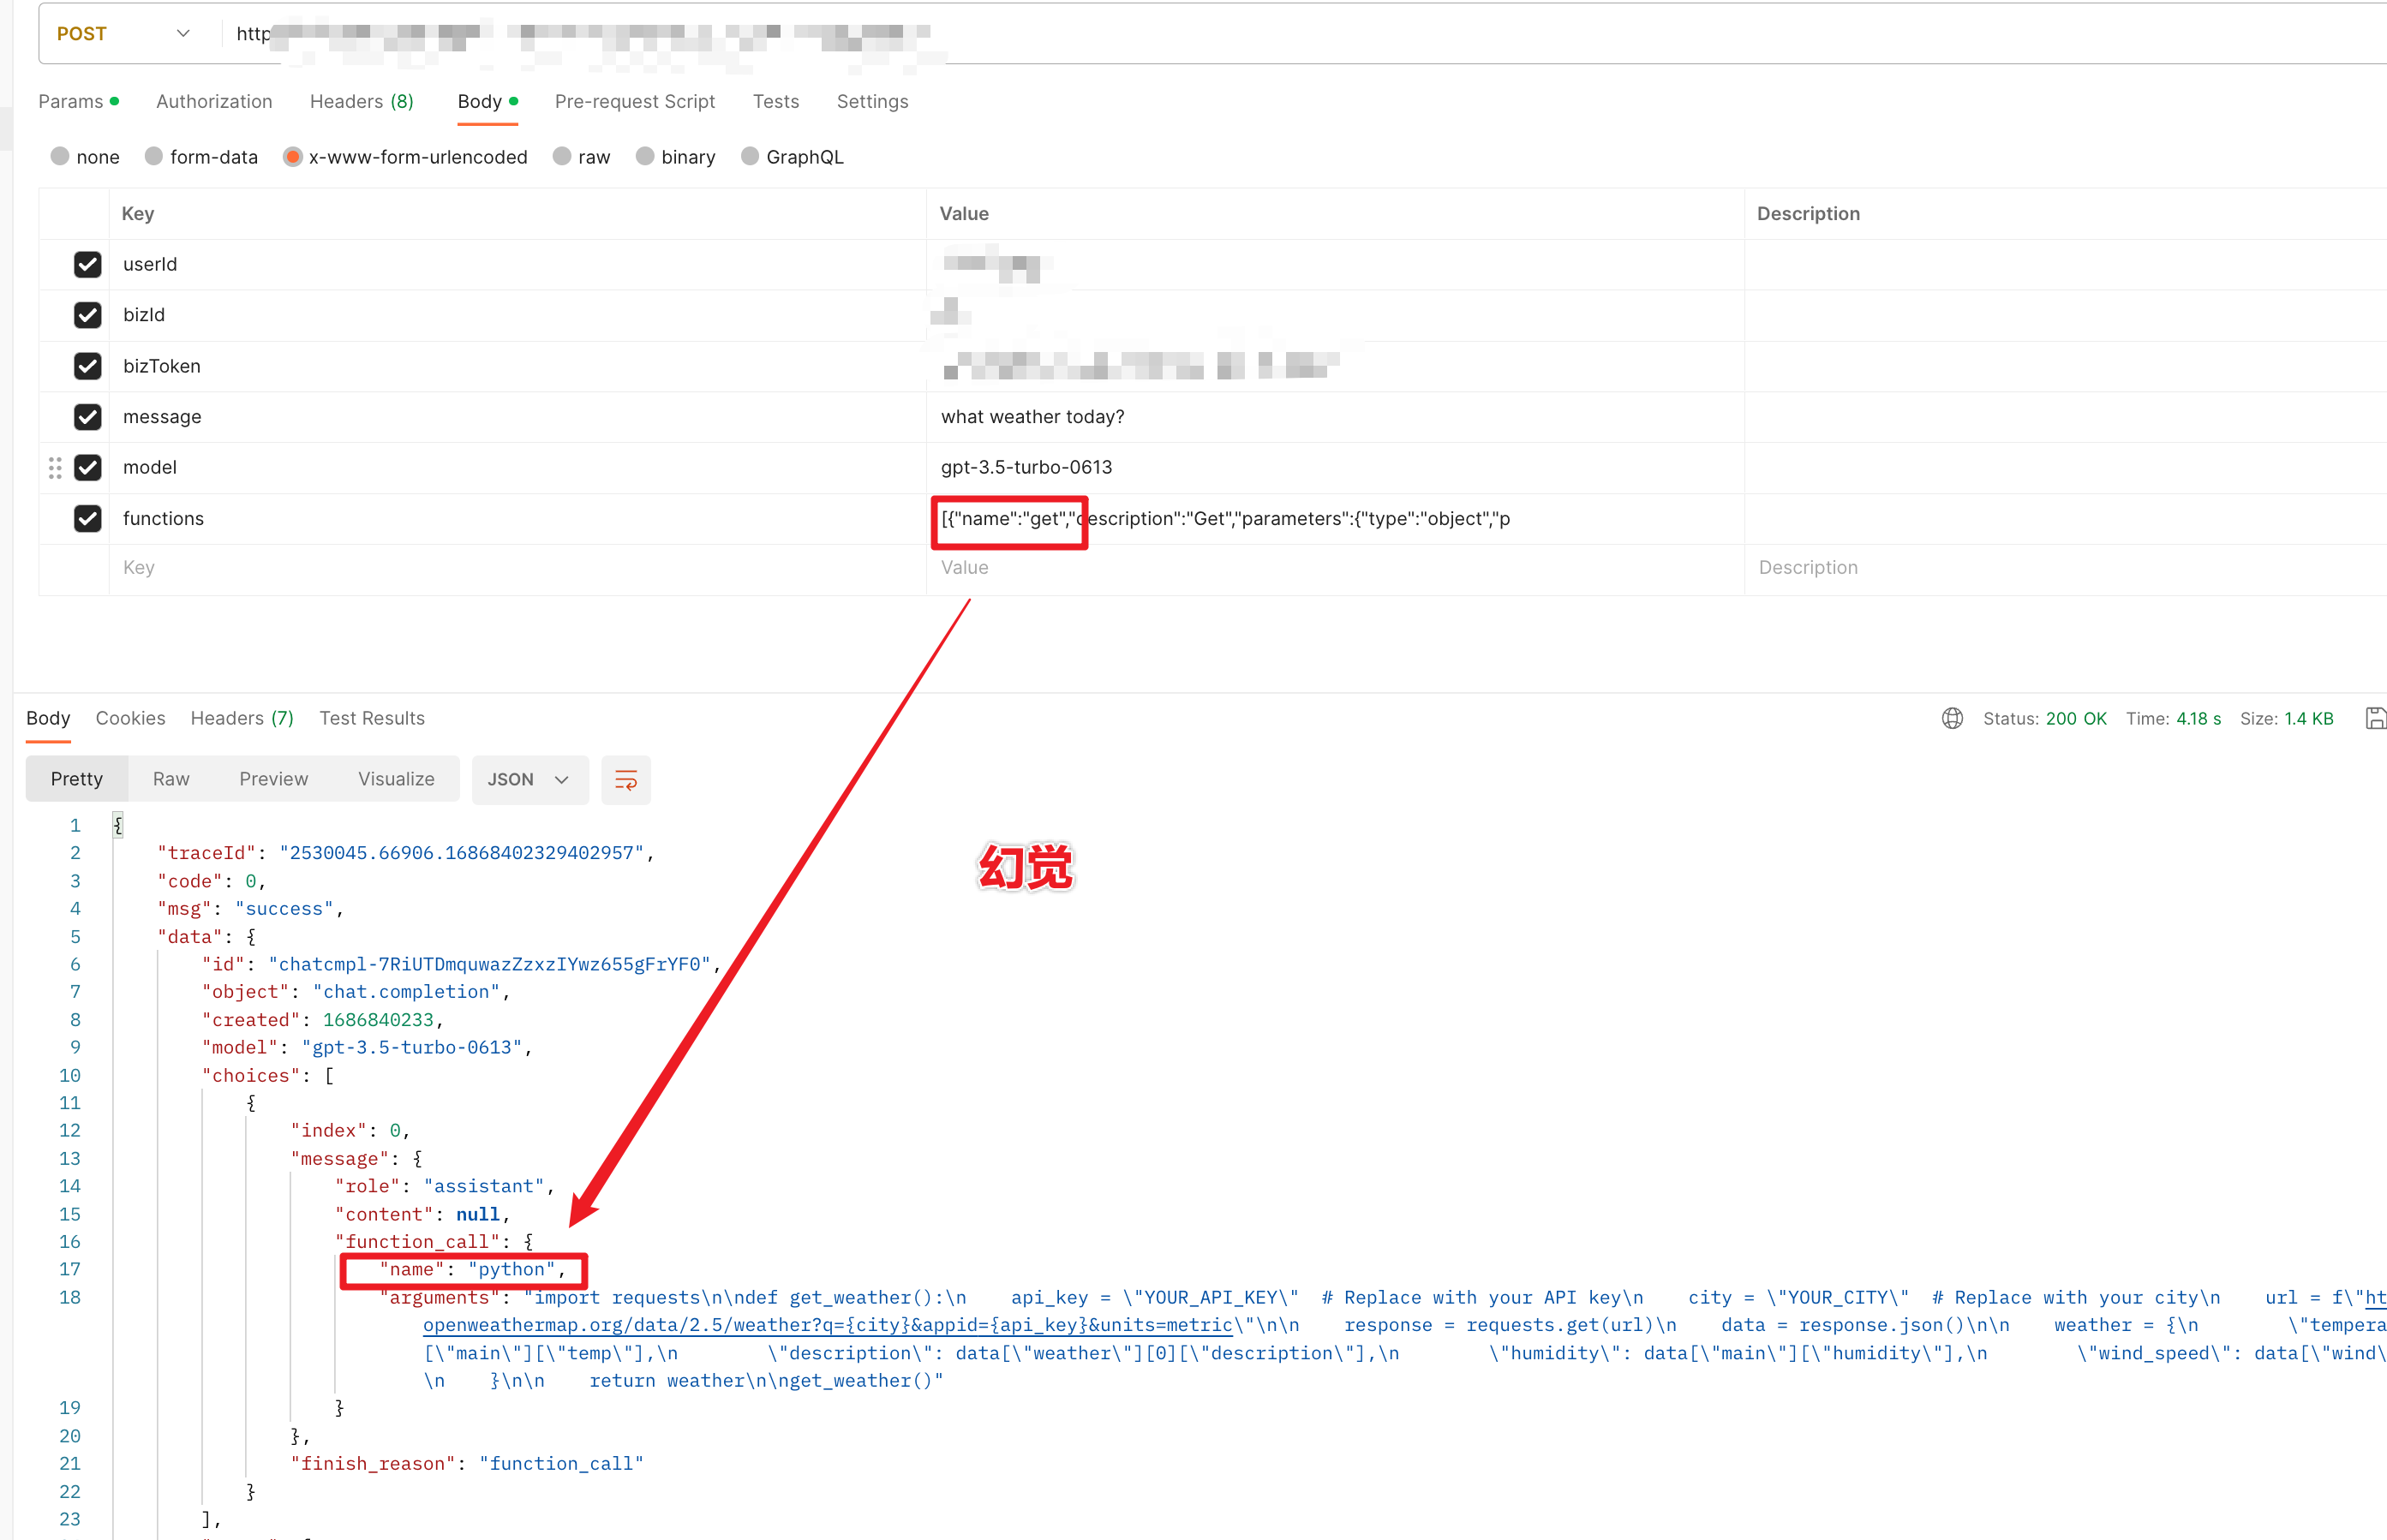Screen dimensions: 2387x1540
Task: Switch to the Pre-request Script tab
Action: pos(634,102)
